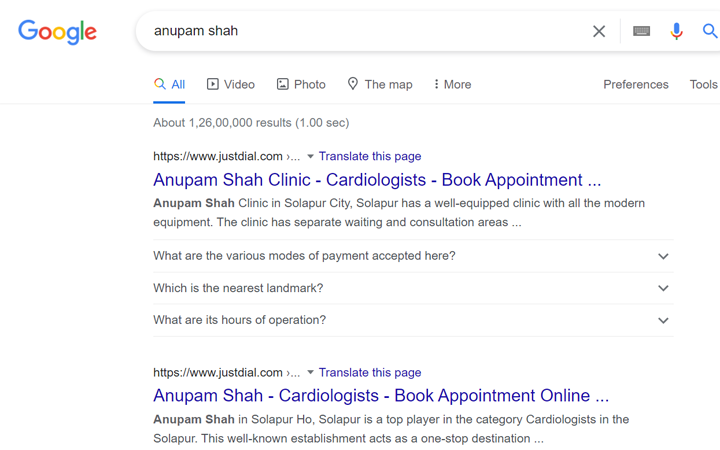
Task: Start voice search with microphone icon
Action: click(676, 31)
